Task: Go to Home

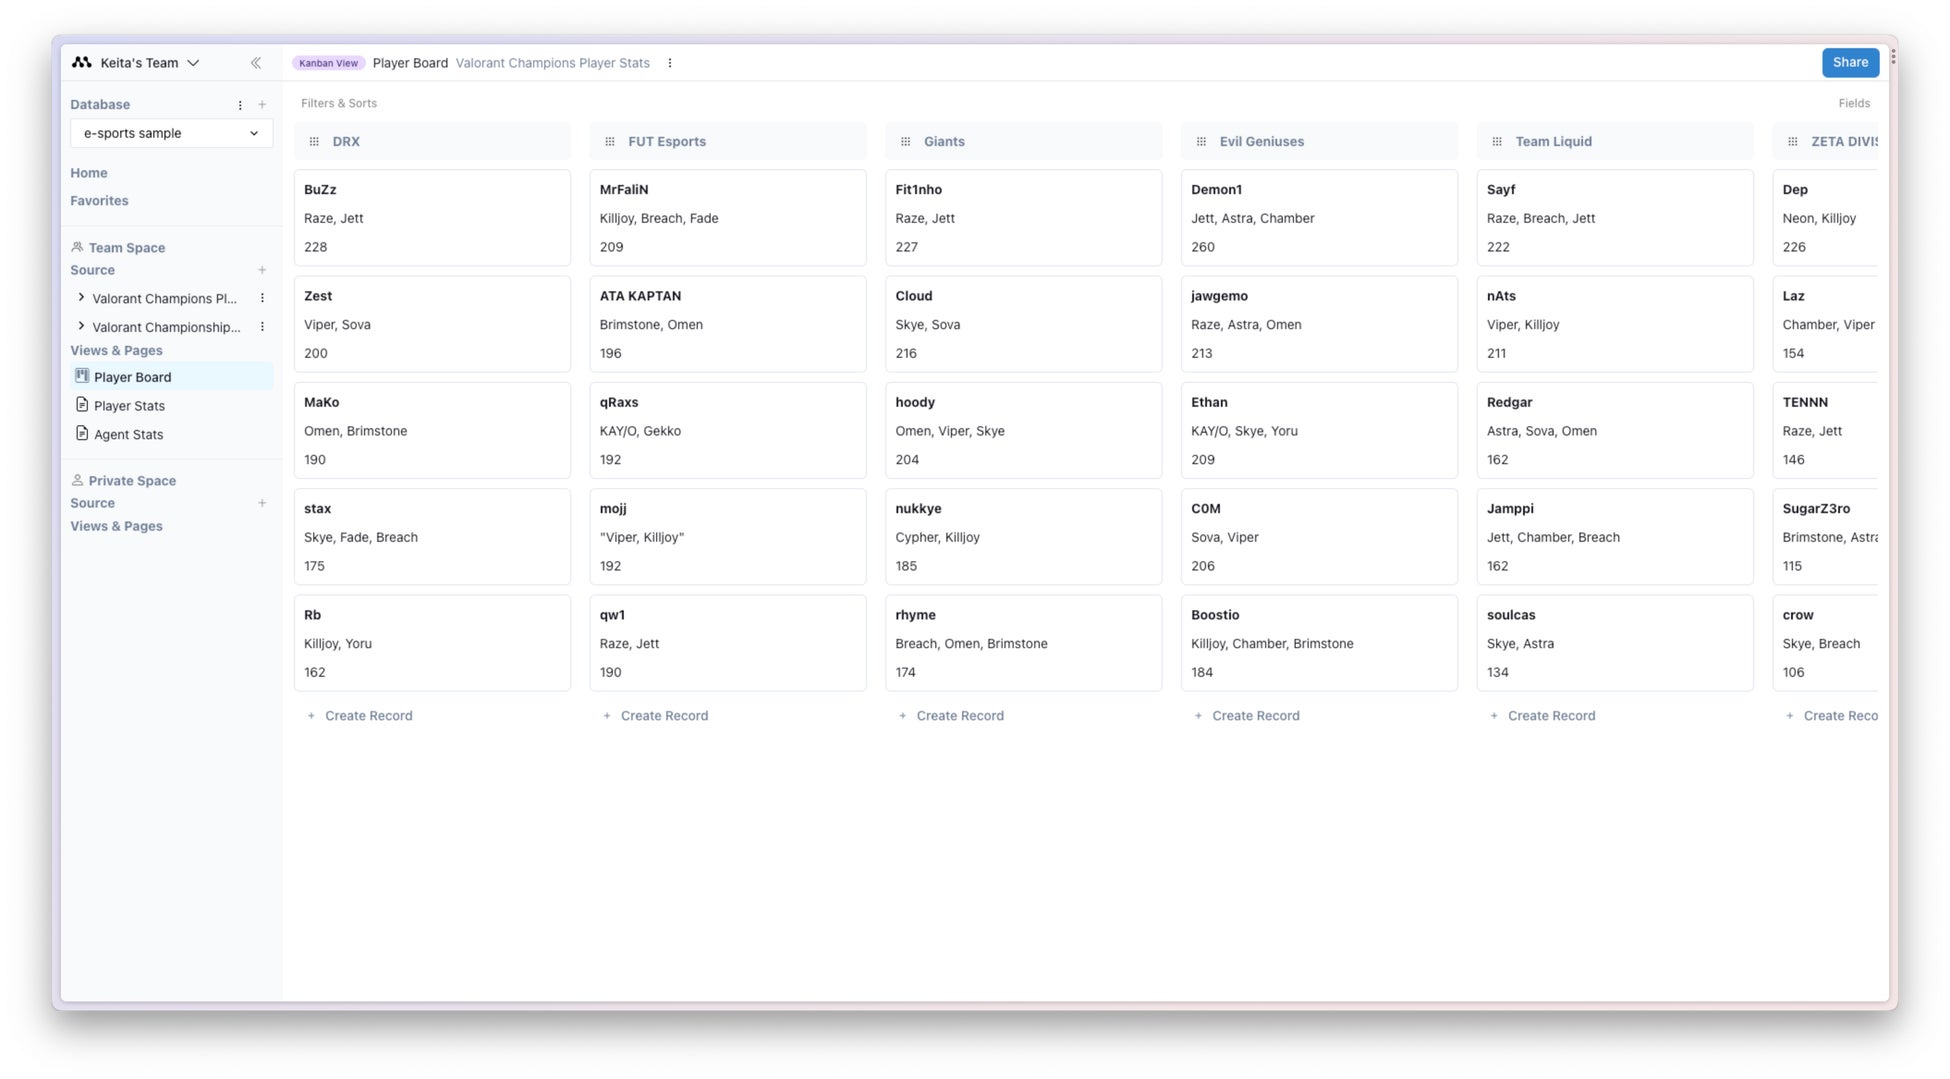Action: pyautogui.click(x=89, y=173)
